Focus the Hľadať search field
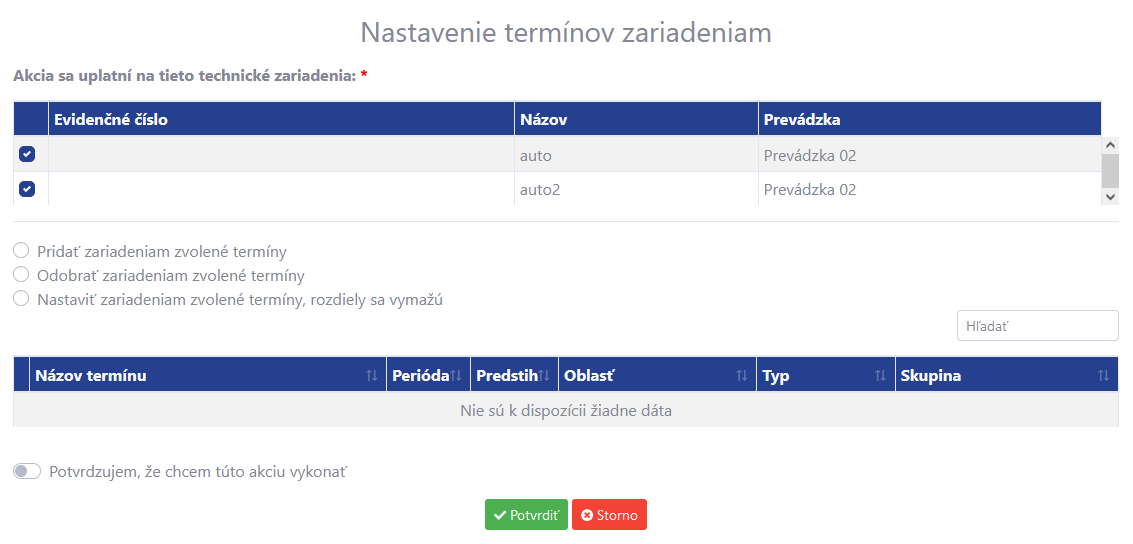 1037,325
